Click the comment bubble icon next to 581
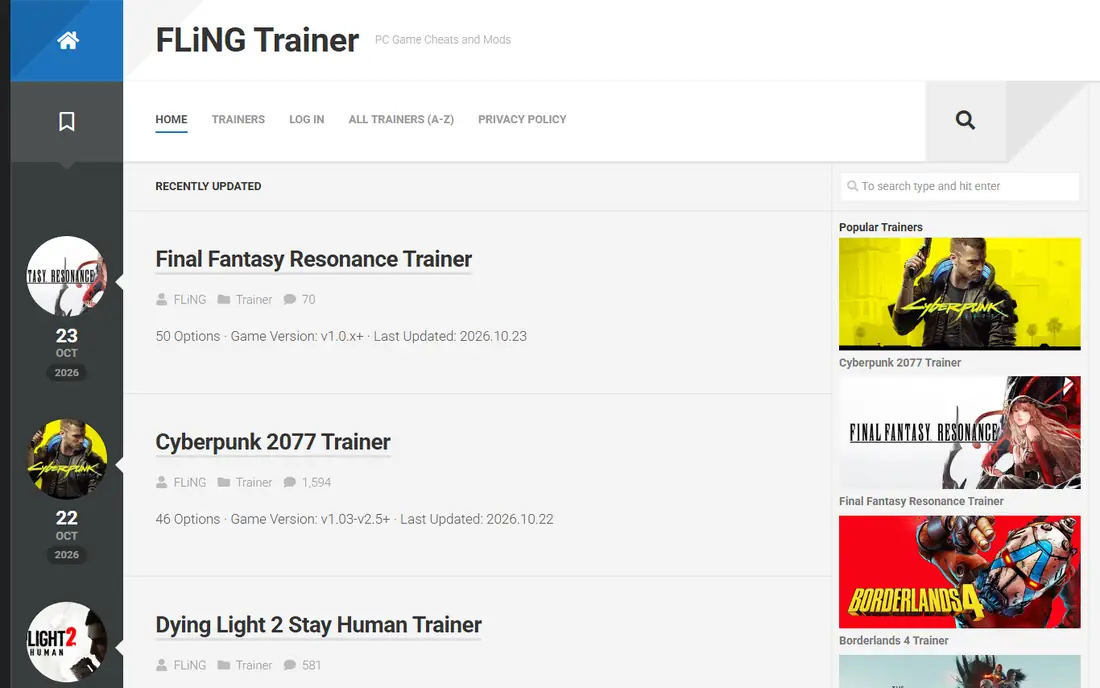This screenshot has width=1100, height=688. pos(290,665)
